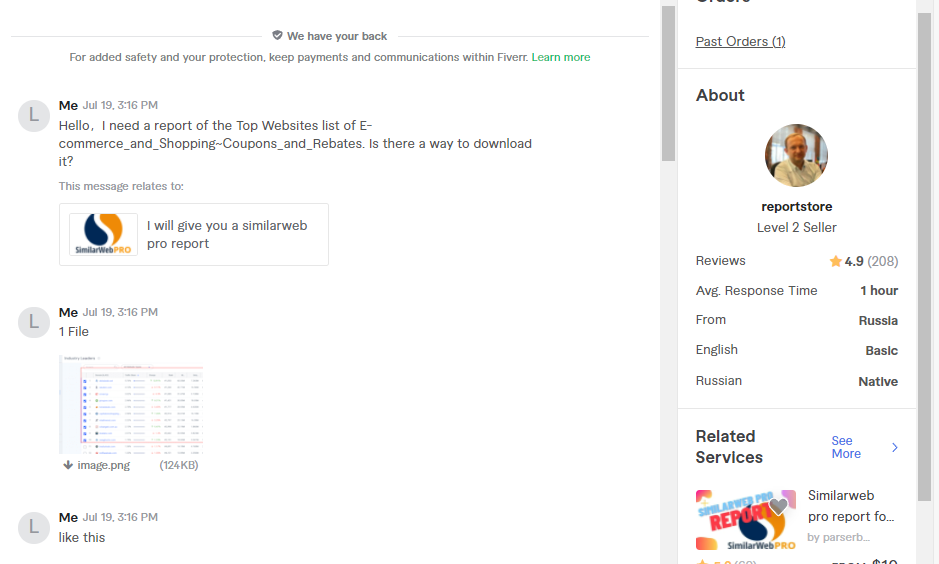
Task: Open the similarweb pro report gig card
Action: 194,234
